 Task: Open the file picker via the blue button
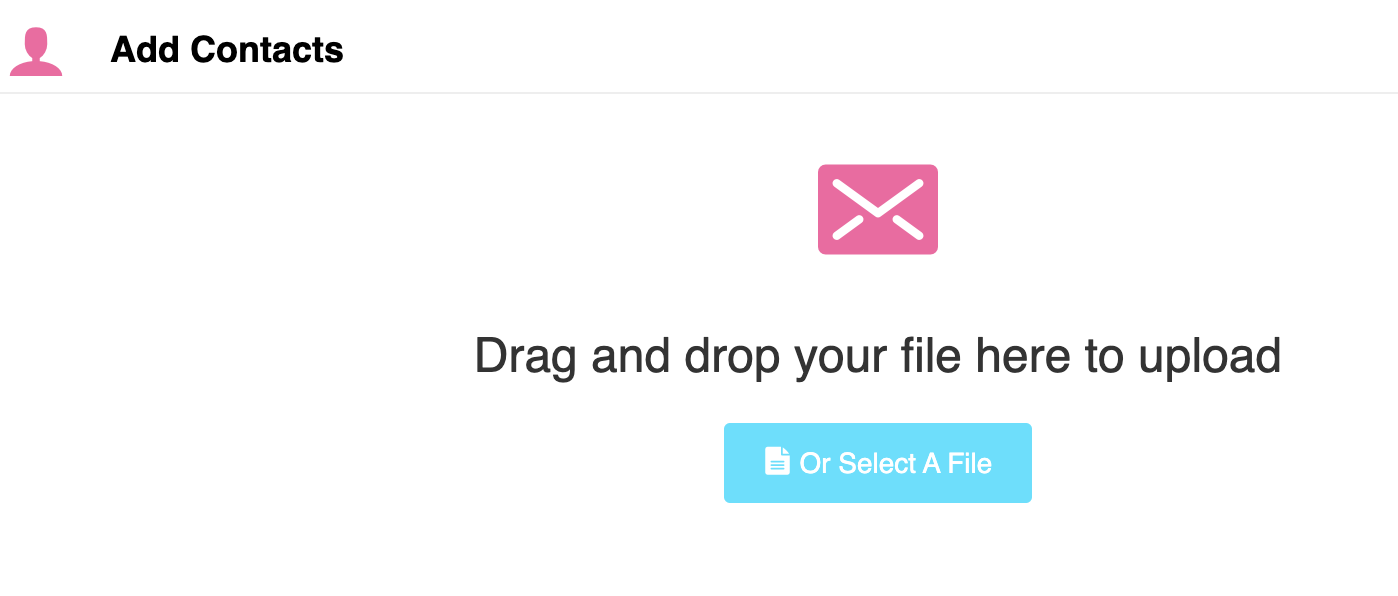(877, 463)
